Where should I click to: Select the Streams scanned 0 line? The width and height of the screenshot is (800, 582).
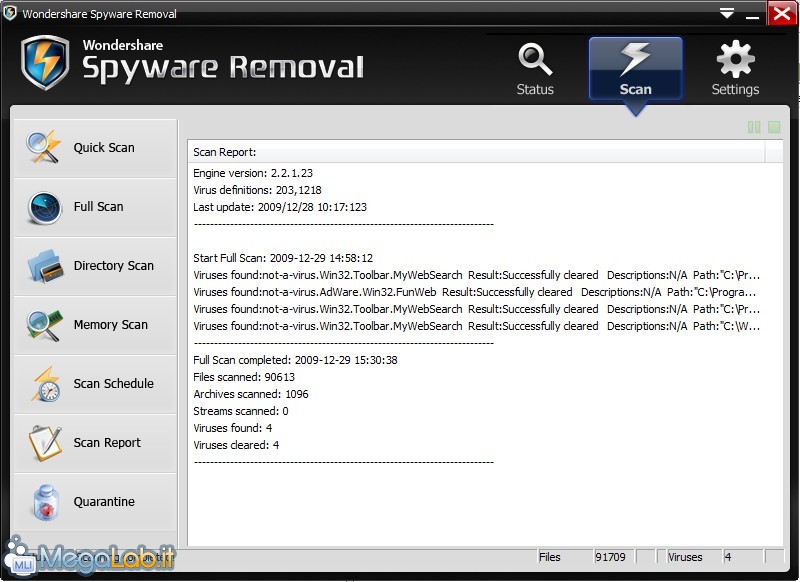coord(241,411)
